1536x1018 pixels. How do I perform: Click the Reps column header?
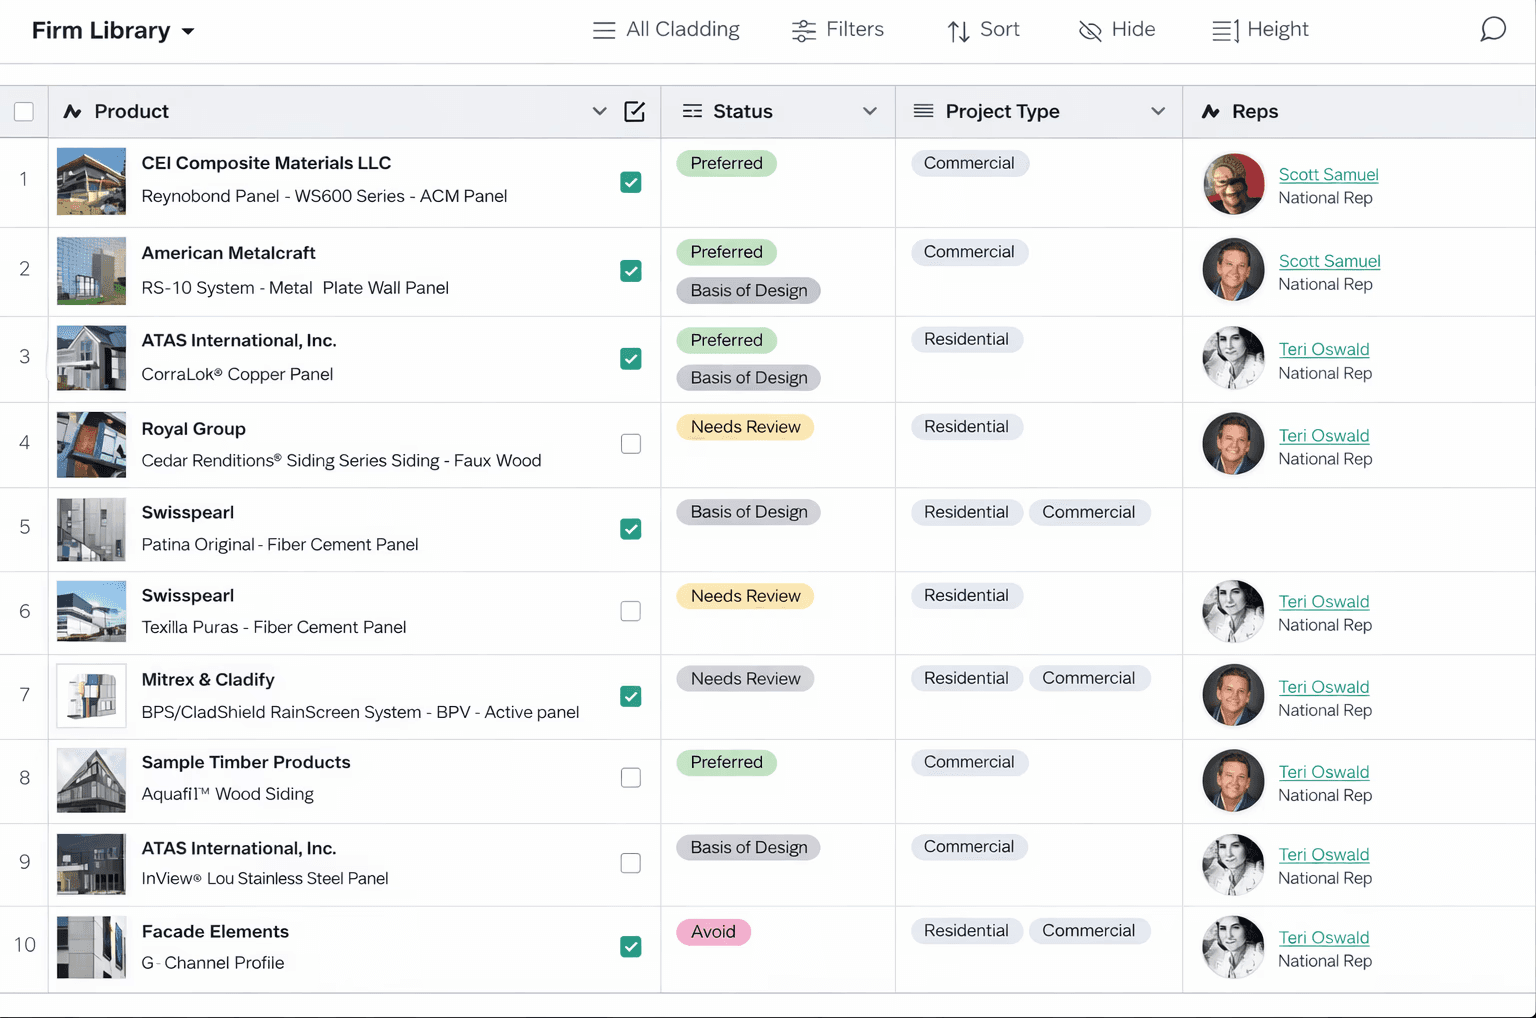(x=1359, y=111)
